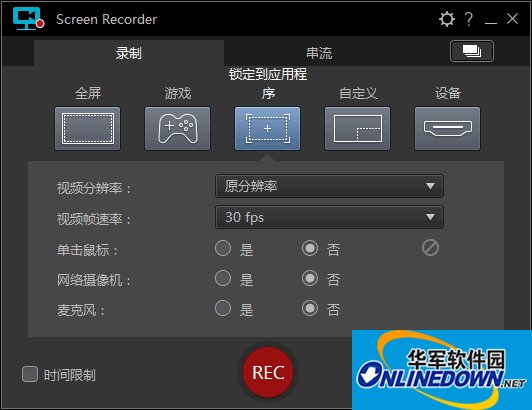This screenshot has height=410, width=532.
Task: Switch to the 录制 tab
Action: [129, 53]
